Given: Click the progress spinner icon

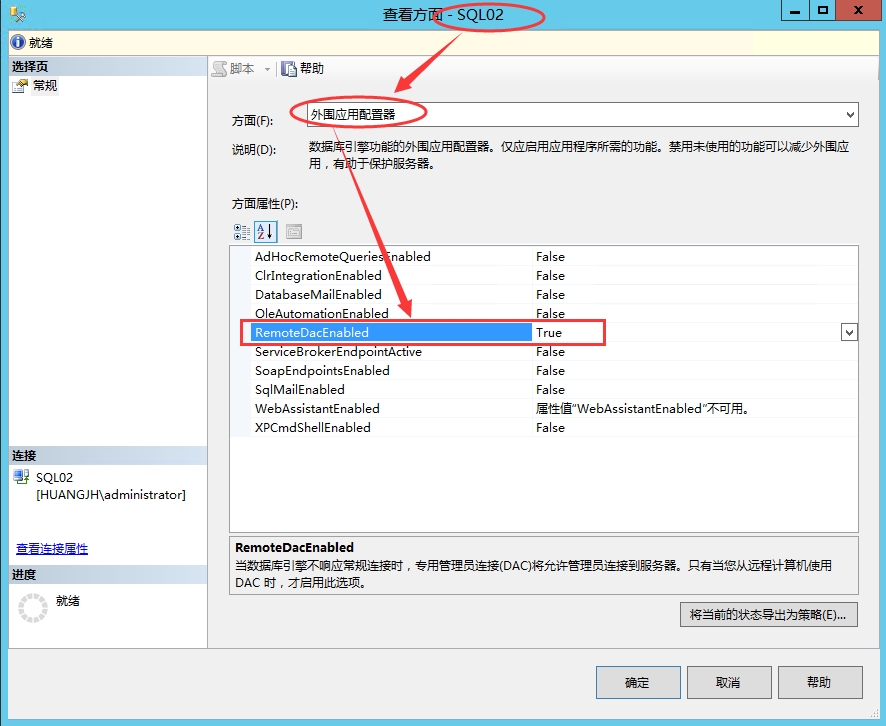Looking at the screenshot, I should [x=33, y=608].
